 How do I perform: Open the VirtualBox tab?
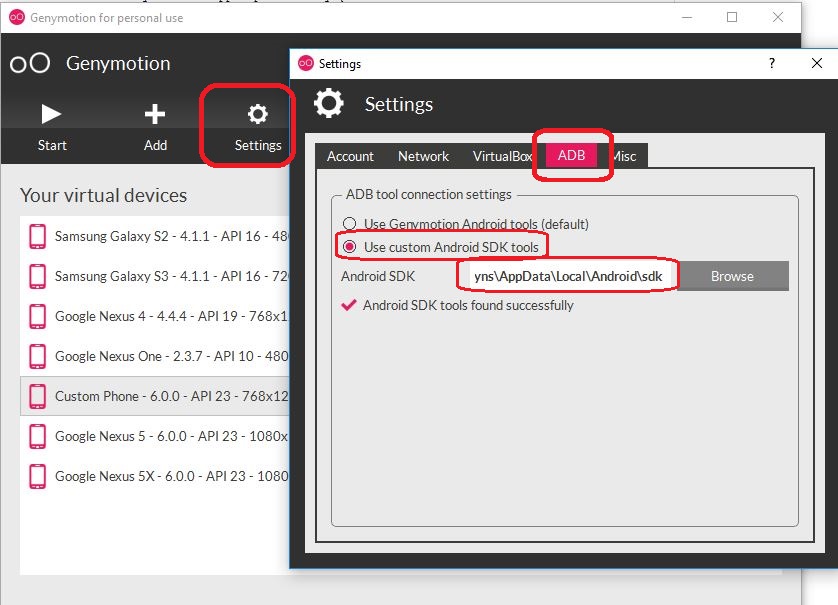(x=502, y=156)
